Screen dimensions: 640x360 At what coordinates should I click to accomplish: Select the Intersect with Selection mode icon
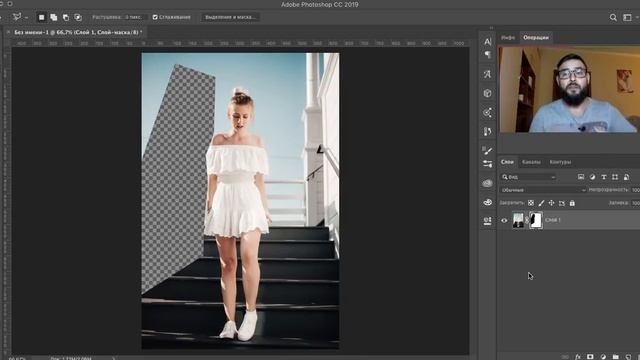(78, 17)
